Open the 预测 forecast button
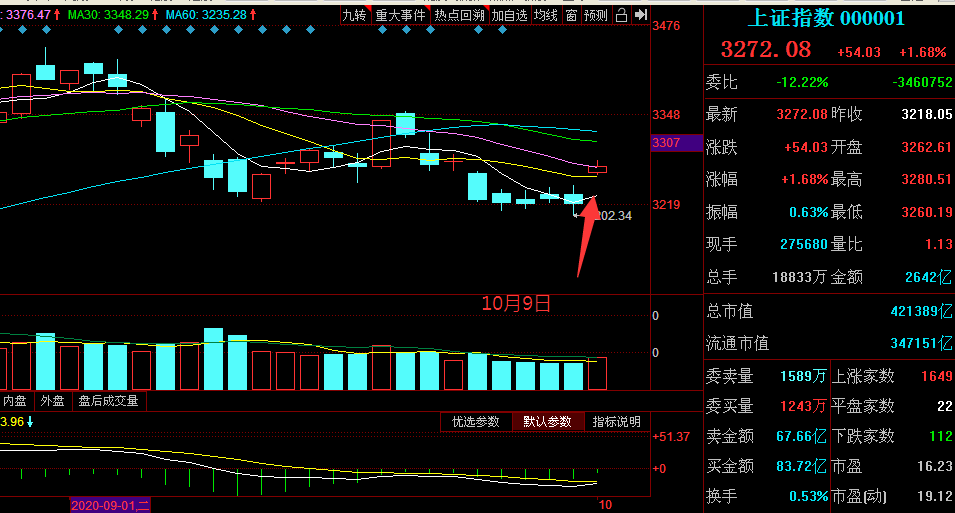Image resolution: width=955 pixels, height=513 pixels. click(596, 15)
